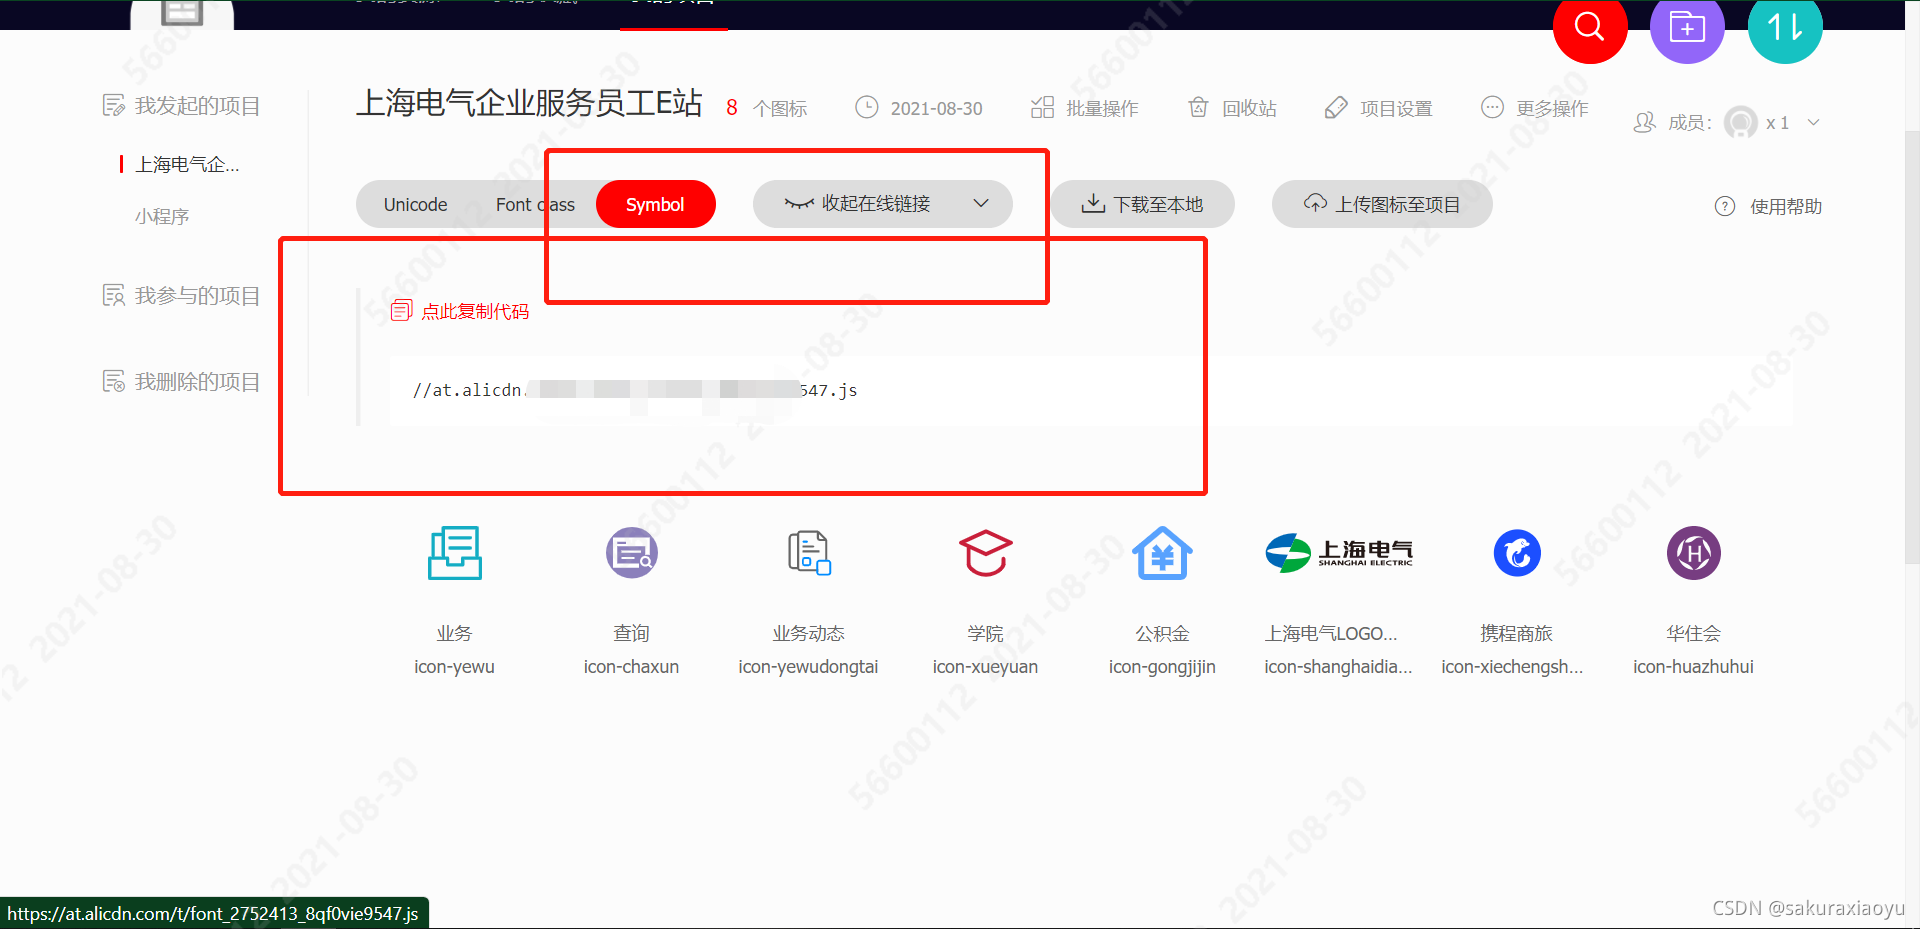
Task: Select the 上海电气企... project in sidebar
Action: click(187, 164)
